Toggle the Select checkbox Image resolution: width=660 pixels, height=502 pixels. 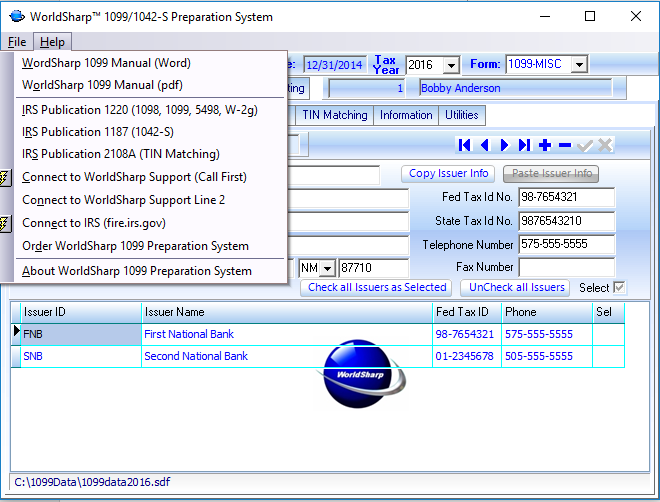(x=619, y=288)
